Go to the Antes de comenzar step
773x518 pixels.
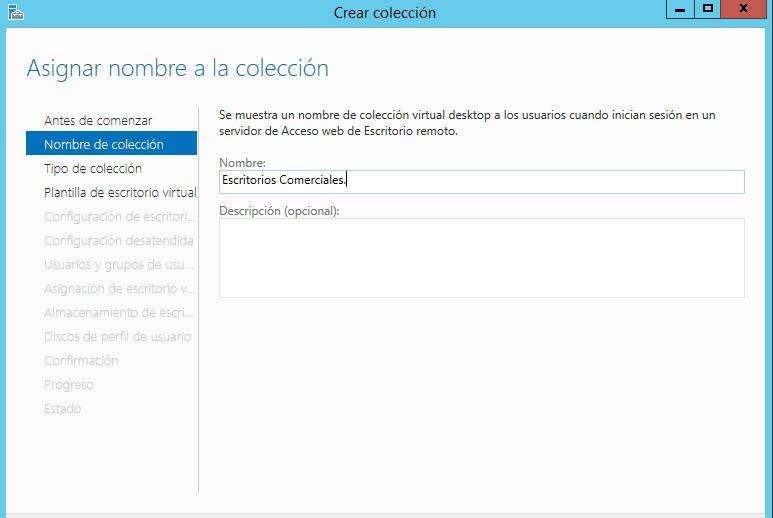[98, 121]
